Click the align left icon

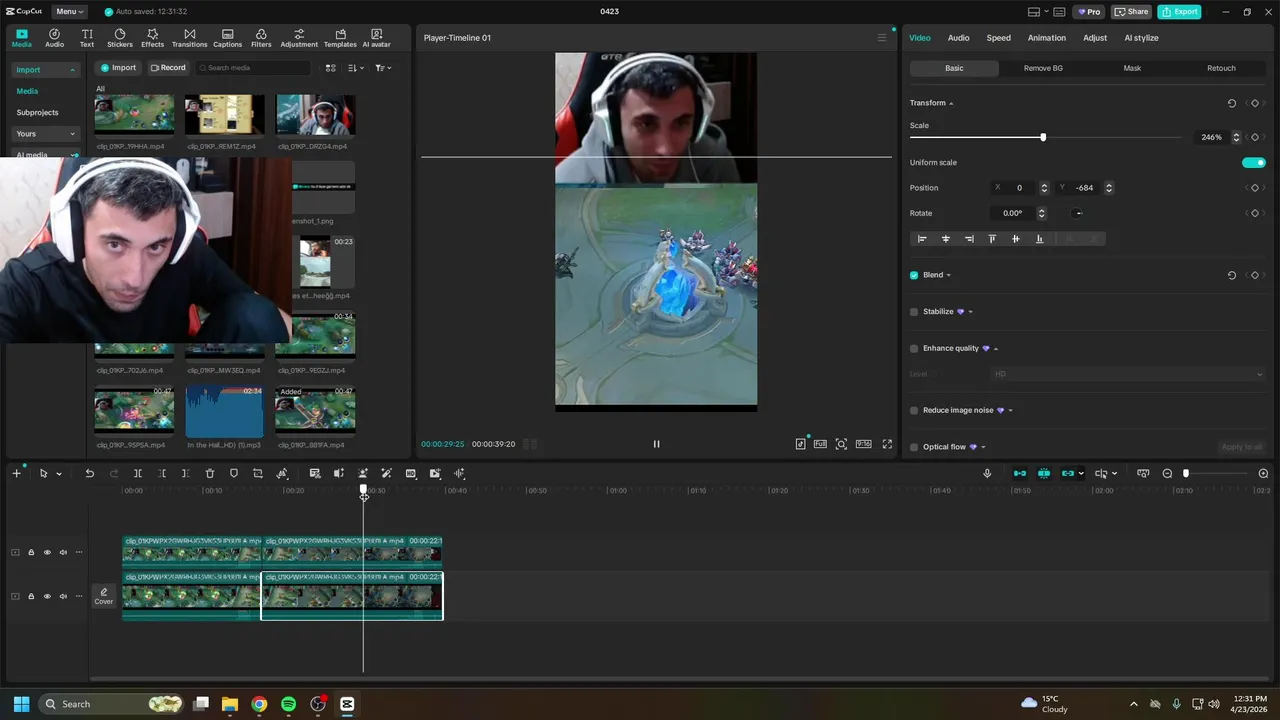pos(922,239)
